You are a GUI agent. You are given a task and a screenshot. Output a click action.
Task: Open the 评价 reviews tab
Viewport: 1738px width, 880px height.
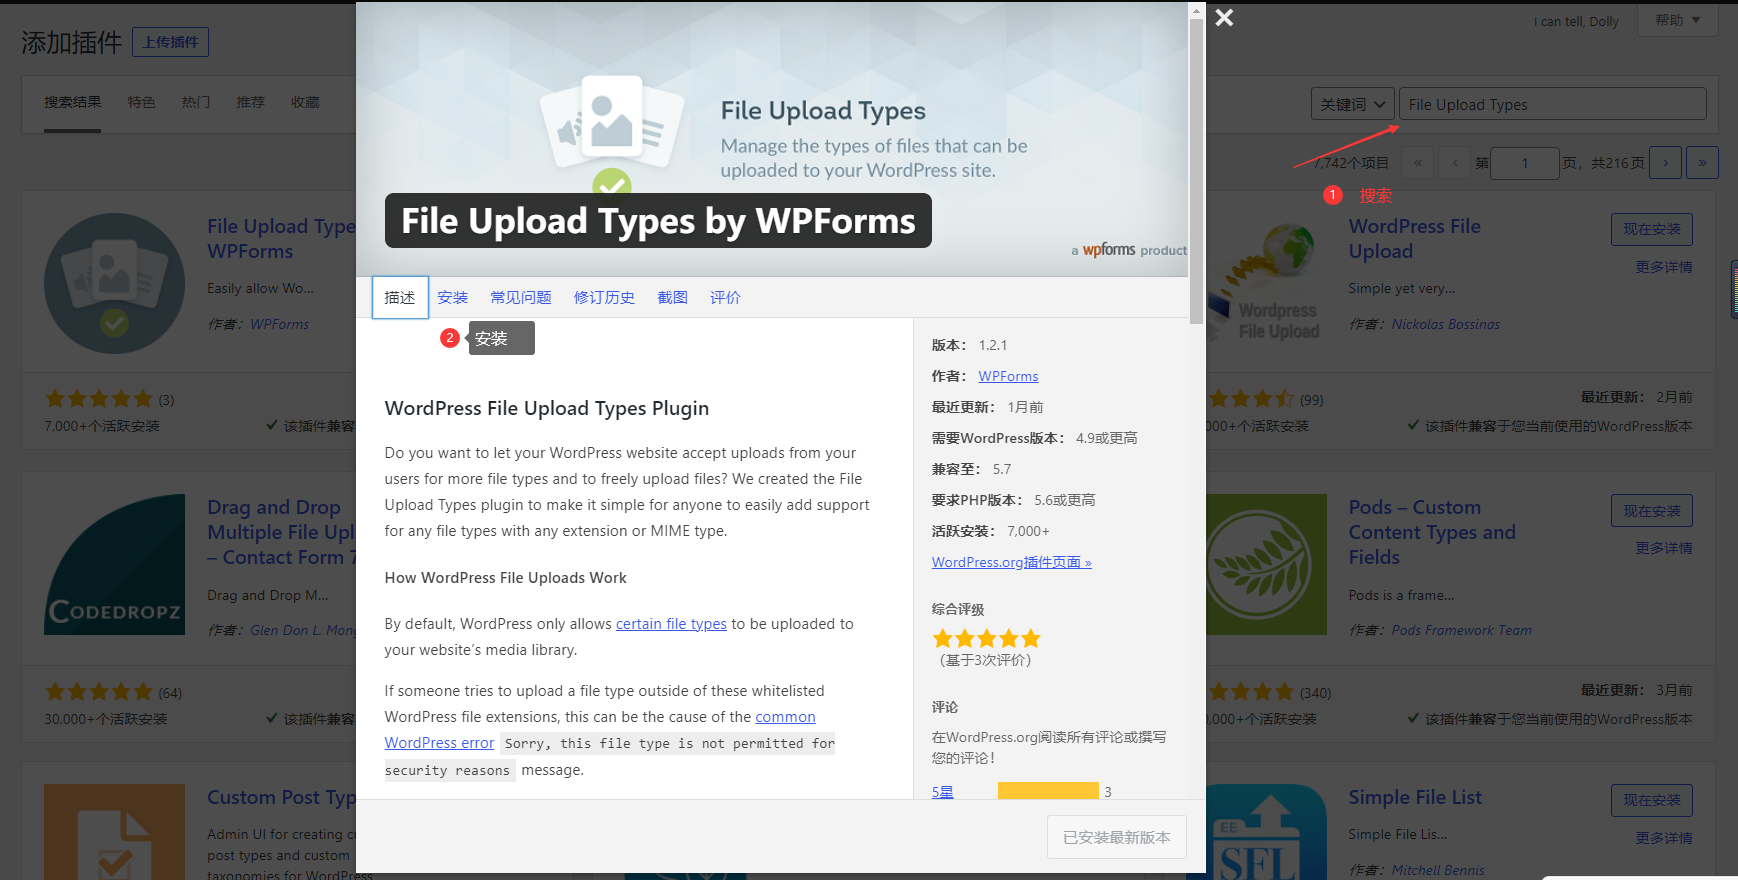tap(725, 298)
